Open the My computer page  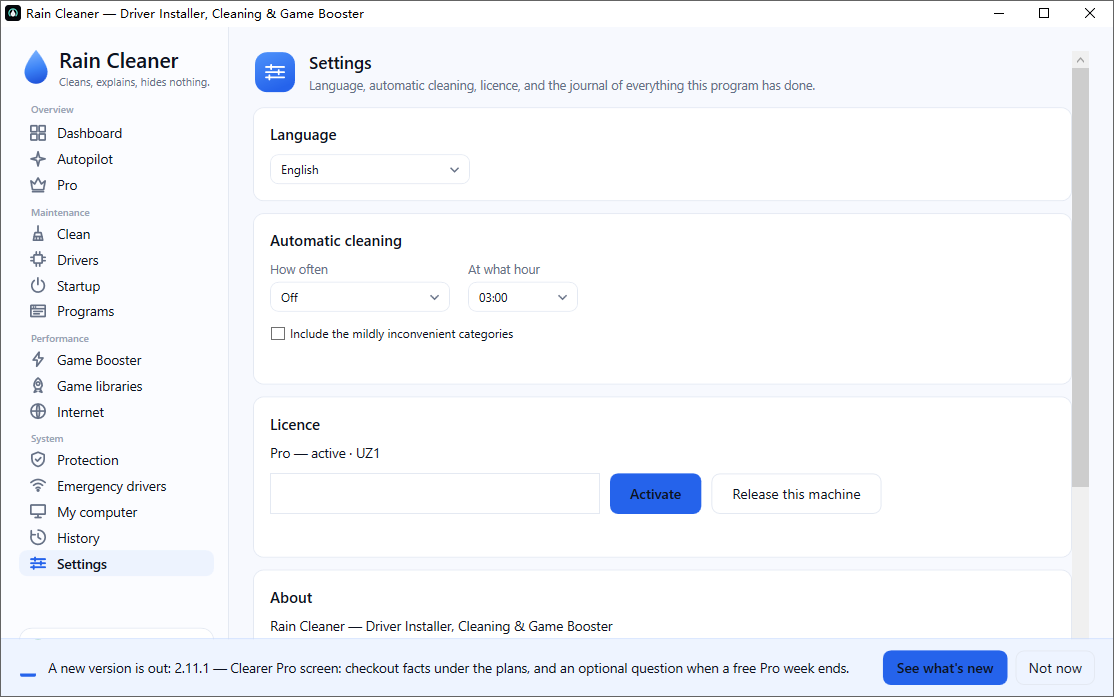coord(117,512)
